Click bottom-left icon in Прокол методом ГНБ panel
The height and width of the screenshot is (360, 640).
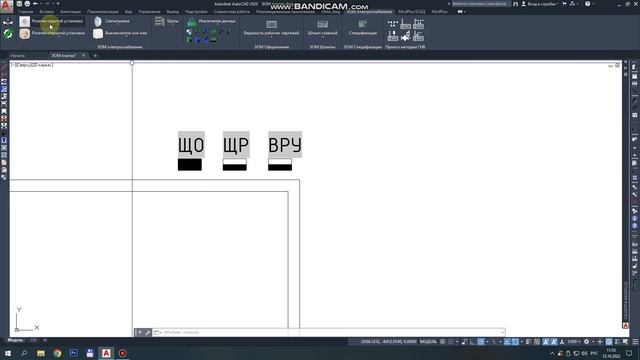[x=393, y=36]
